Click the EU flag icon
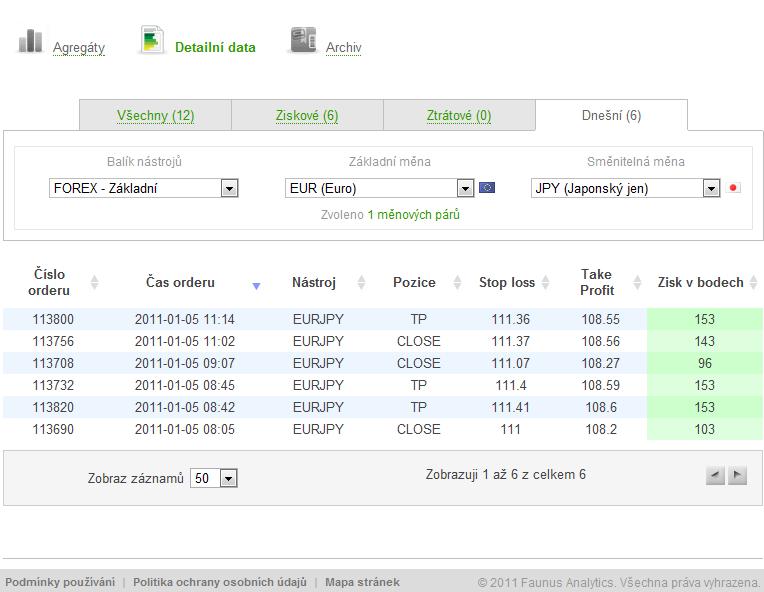Viewport: 764px width, 592px height. click(x=487, y=188)
